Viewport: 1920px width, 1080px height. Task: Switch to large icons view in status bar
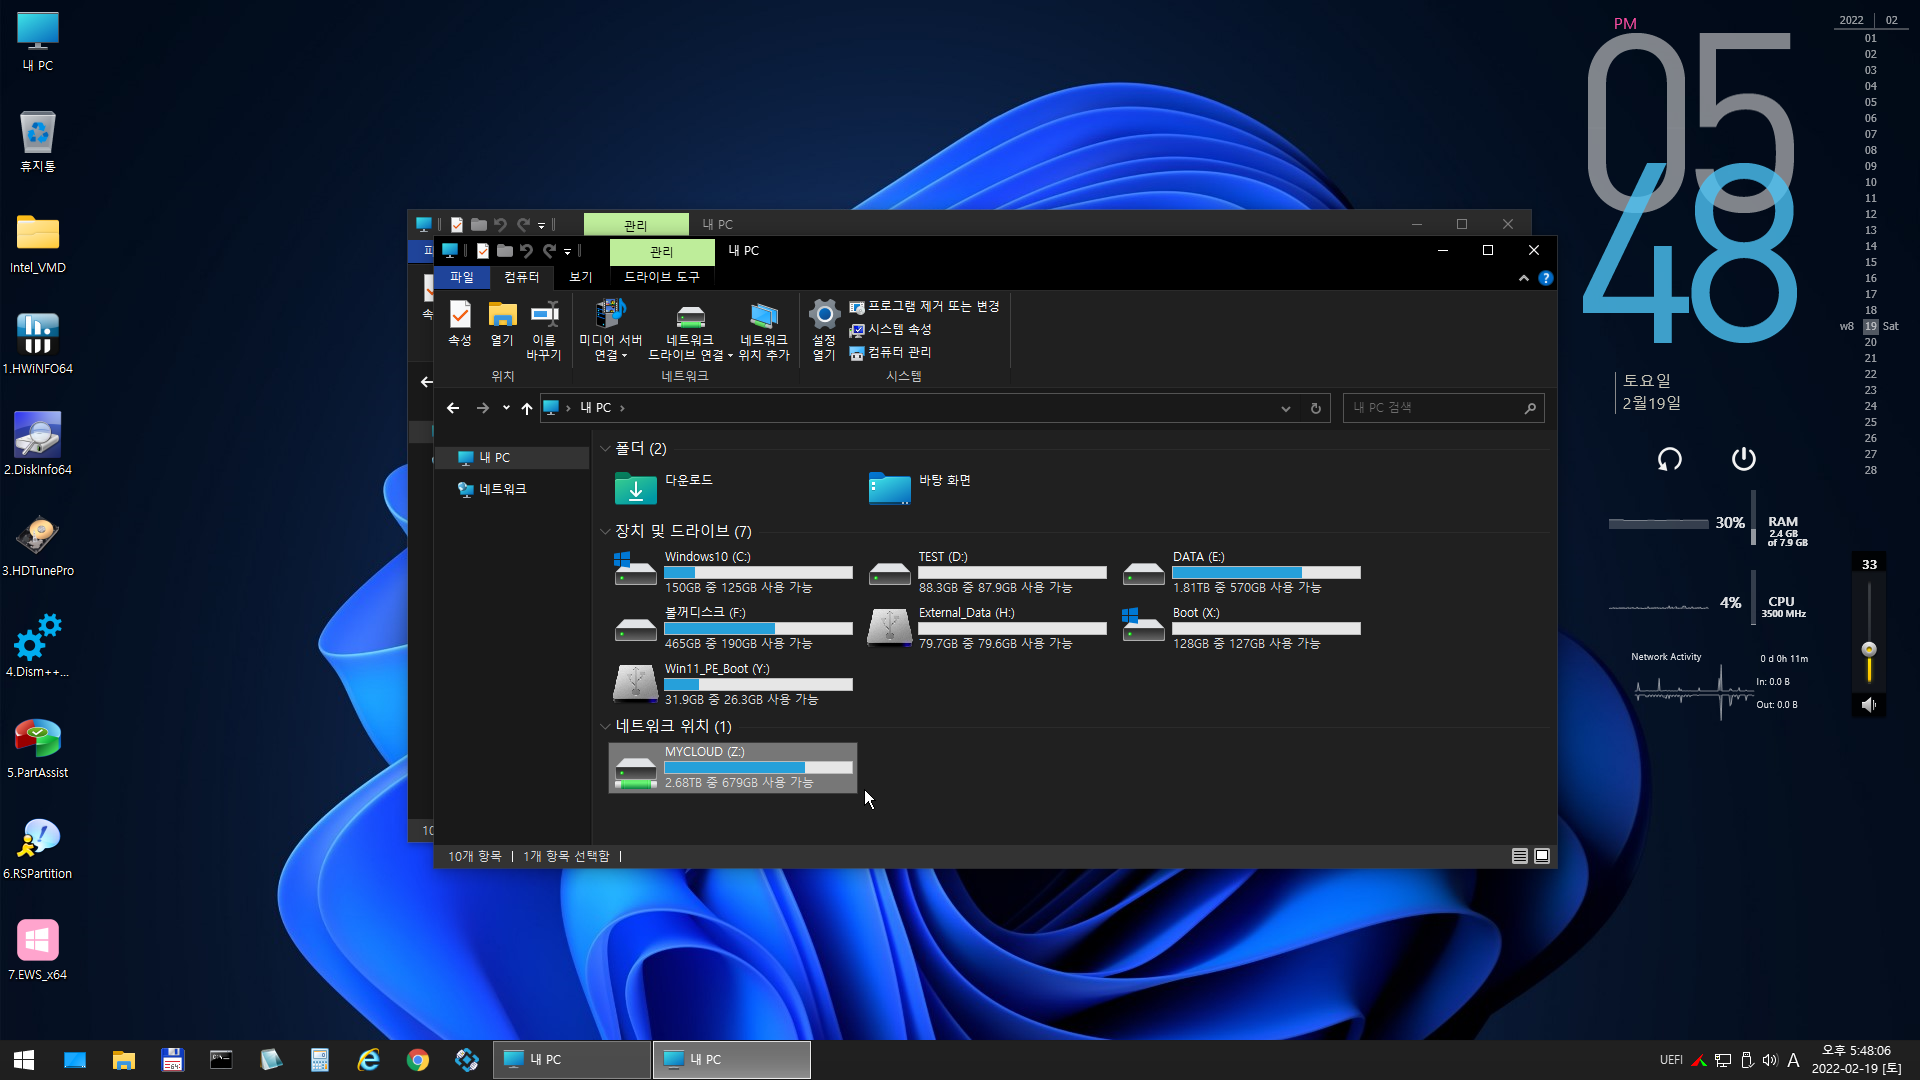pyautogui.click(x=1542, y=856)
